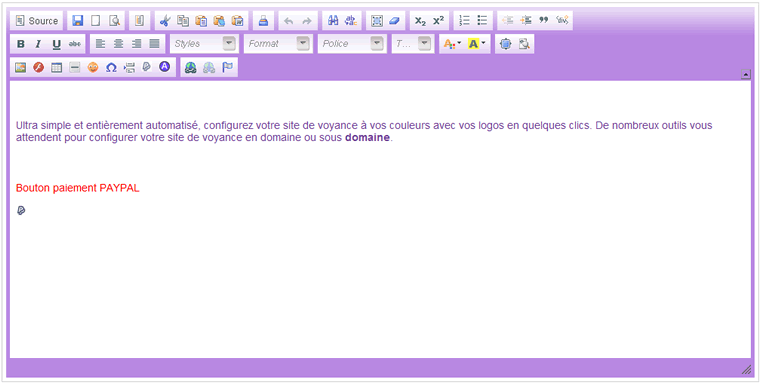The image size is (760, 383).
Task: Switch to Source code view
Action: [37, 21]
